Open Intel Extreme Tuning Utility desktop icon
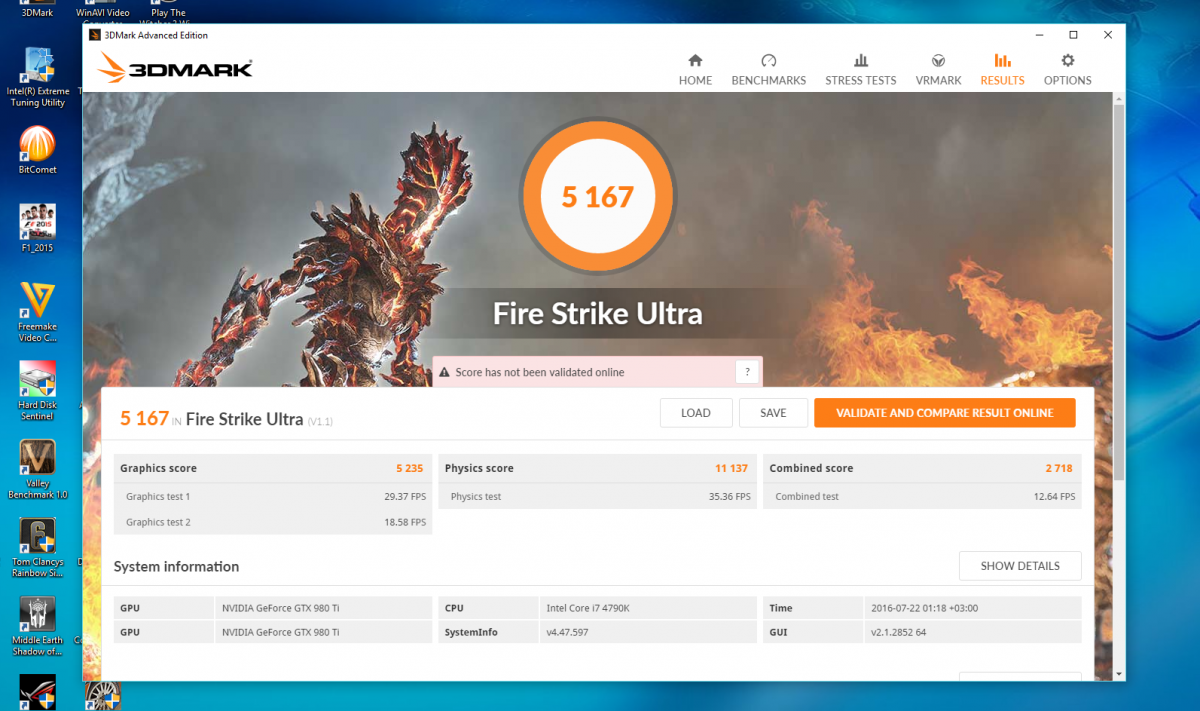The height and width of the screenshot is (711, 1200). pyautogui.click(x=37, y=78)
